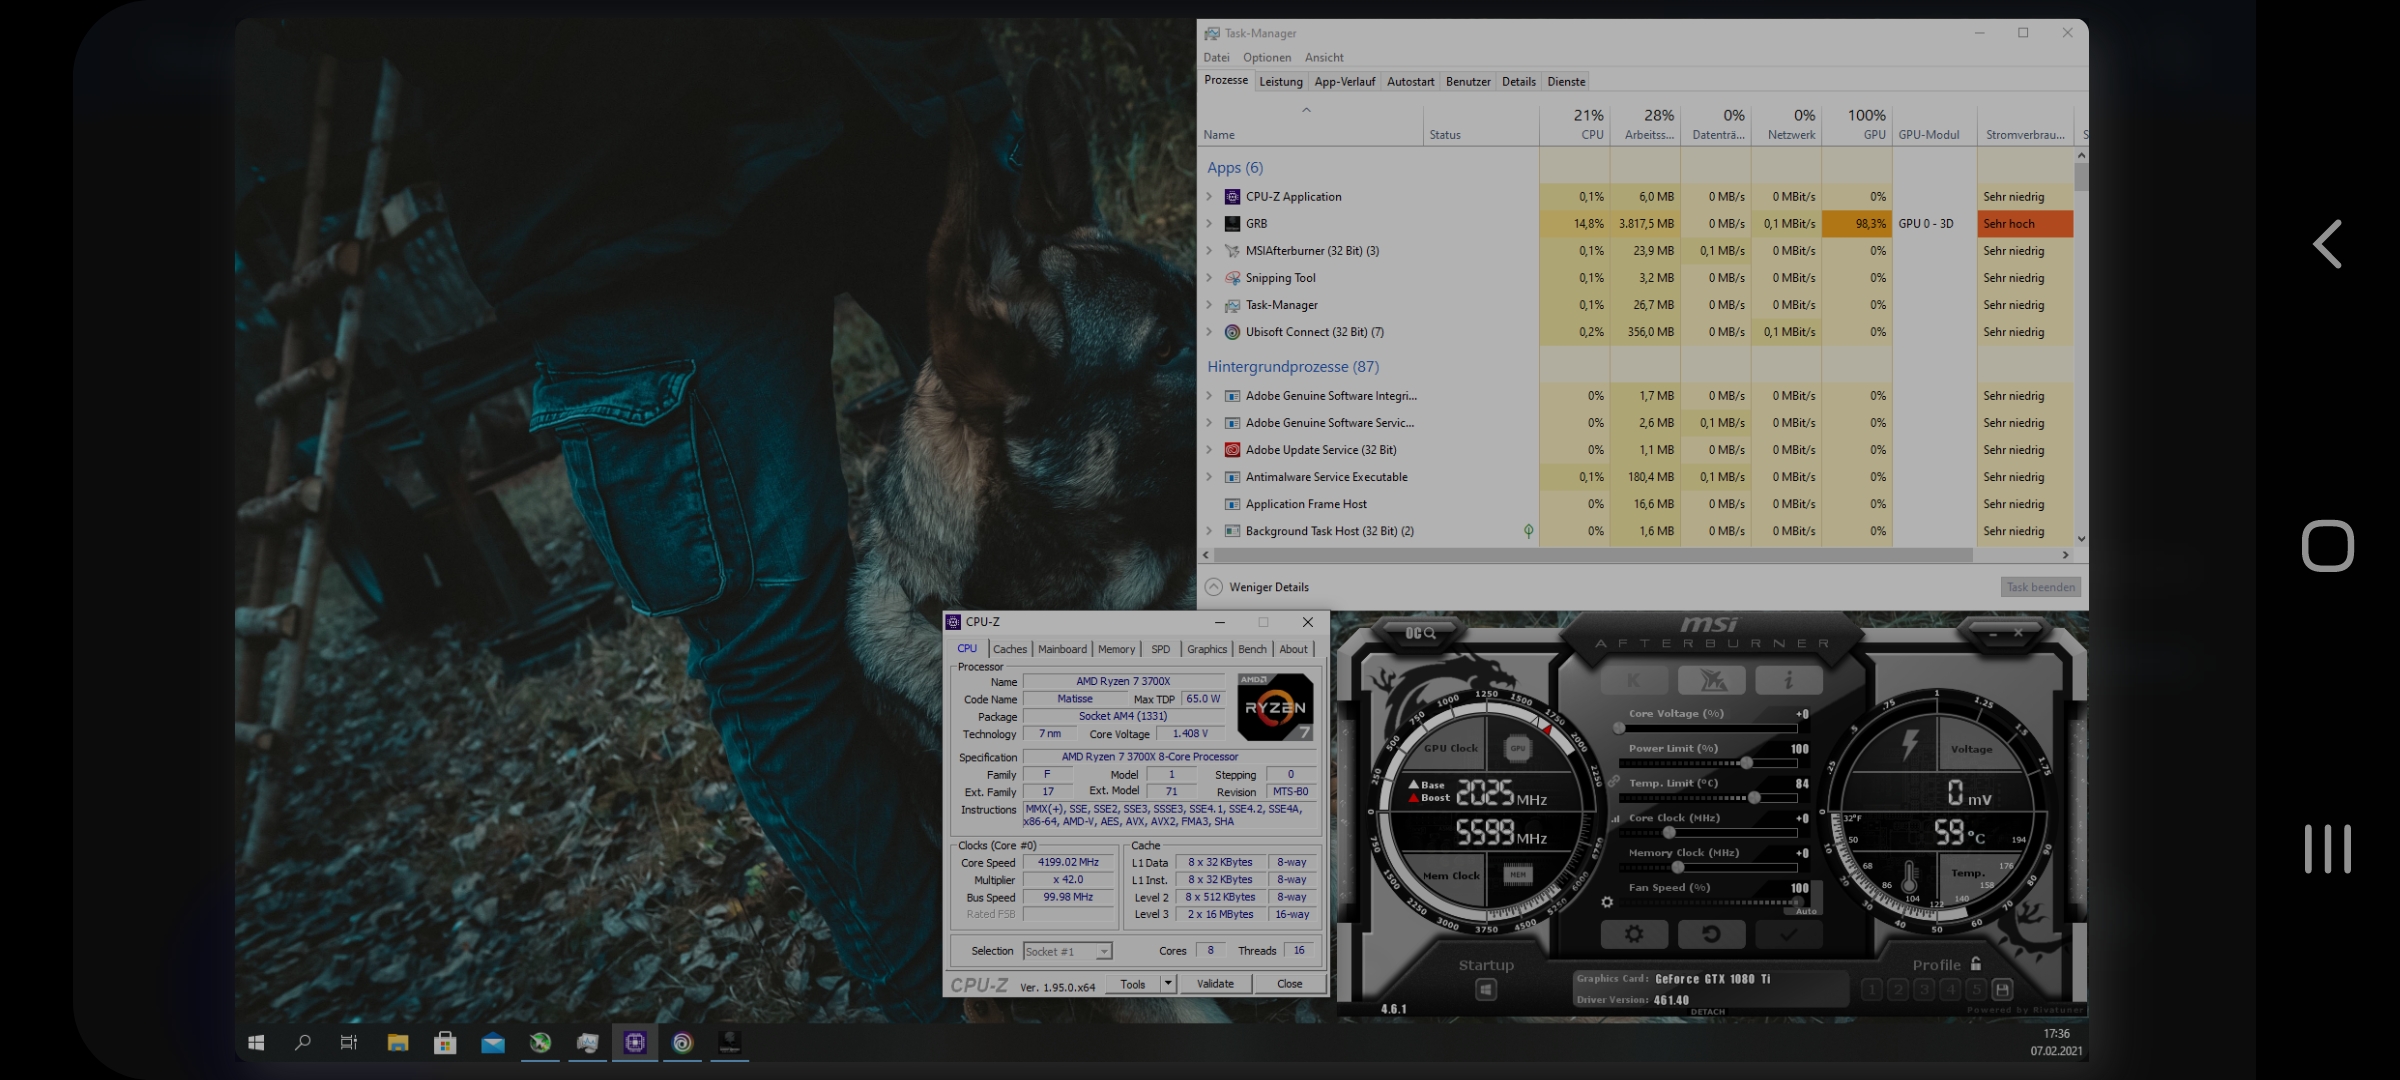Click the fan speed settings gear icon
Viewport: 2400px width, 1080px height.
click(1607, 902)
